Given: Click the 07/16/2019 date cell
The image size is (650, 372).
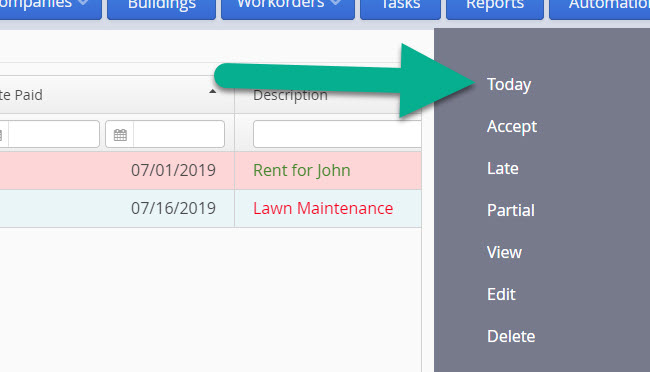Looking at the screenshot, I should (173, 208).
